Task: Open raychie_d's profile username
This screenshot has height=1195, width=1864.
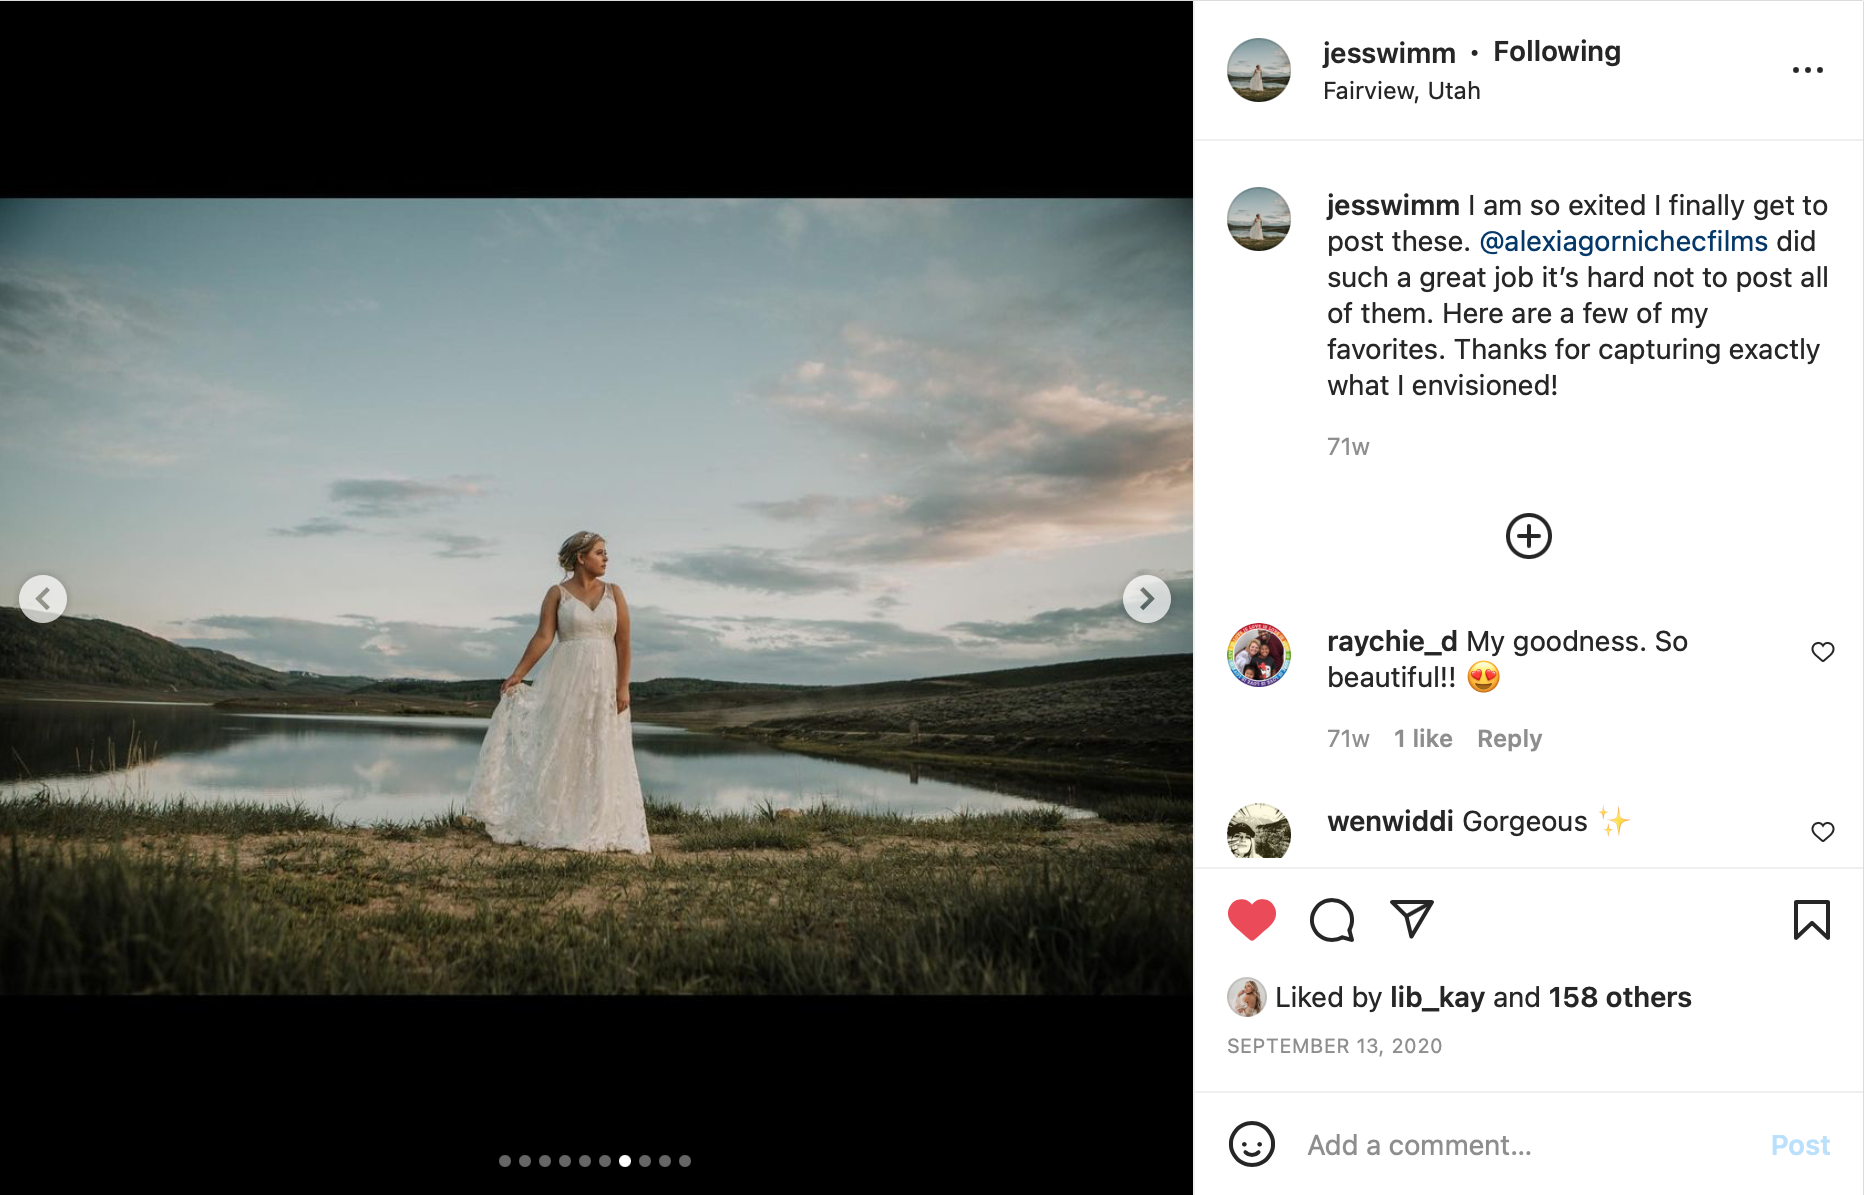Action: click(x=1391, y=641)
